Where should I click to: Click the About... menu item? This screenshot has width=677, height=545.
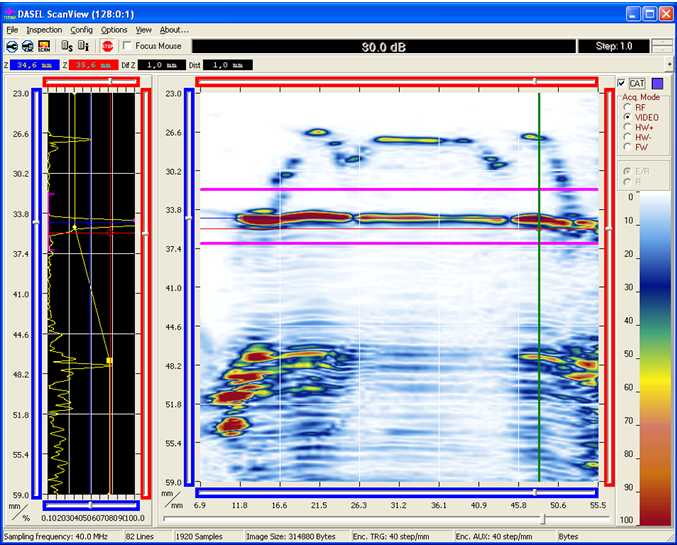click(x=174, y=30)
